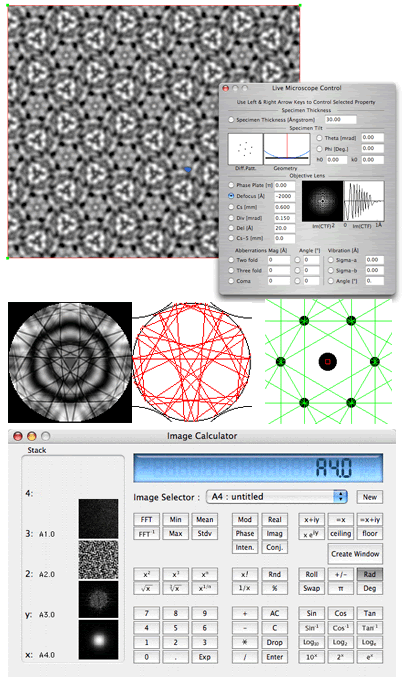This screenshot has width=403, height=682.
Task: Enable the Theta [mrad] radio option
Action: (x=320, y=138)
